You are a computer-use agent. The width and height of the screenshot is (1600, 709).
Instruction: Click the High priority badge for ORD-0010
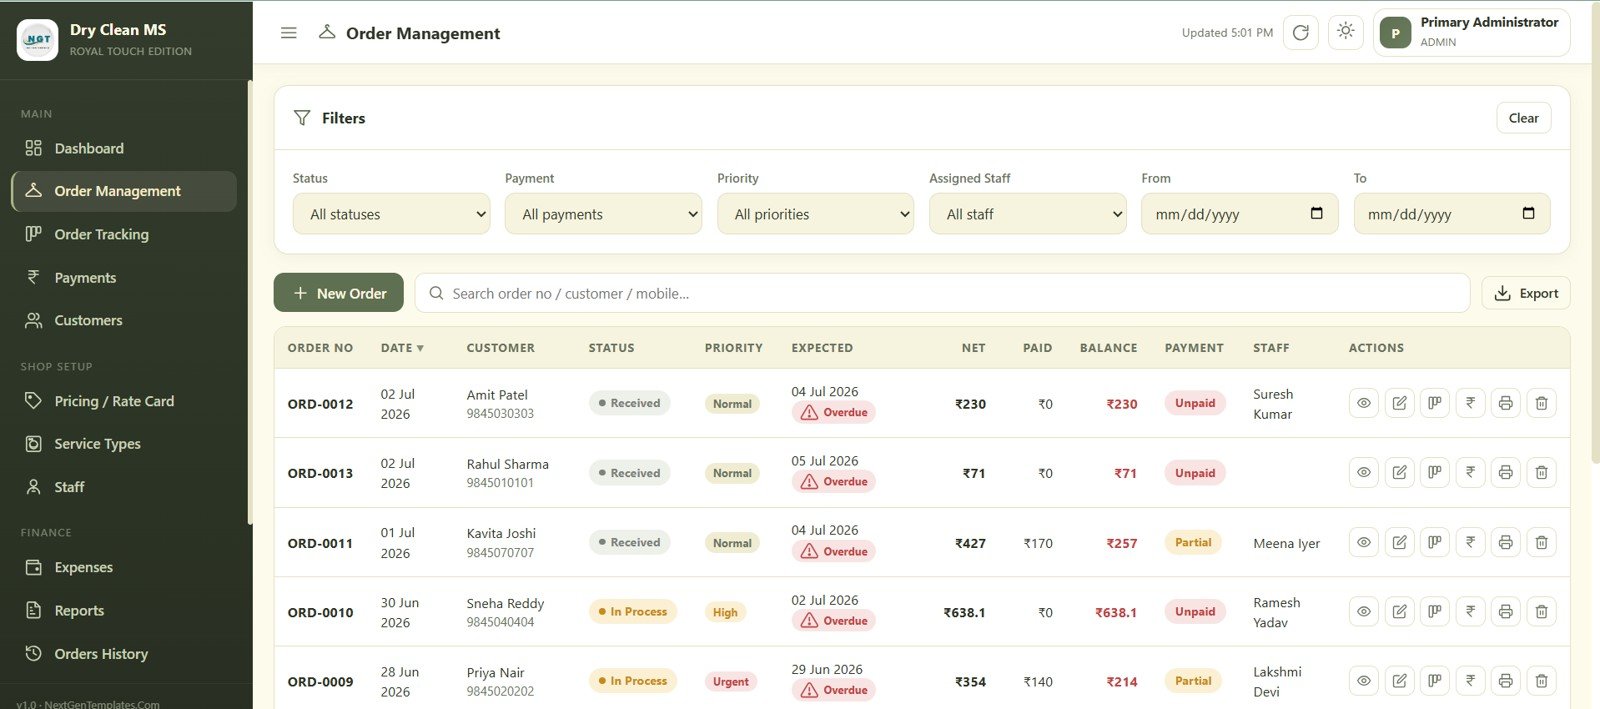[725, 612]
